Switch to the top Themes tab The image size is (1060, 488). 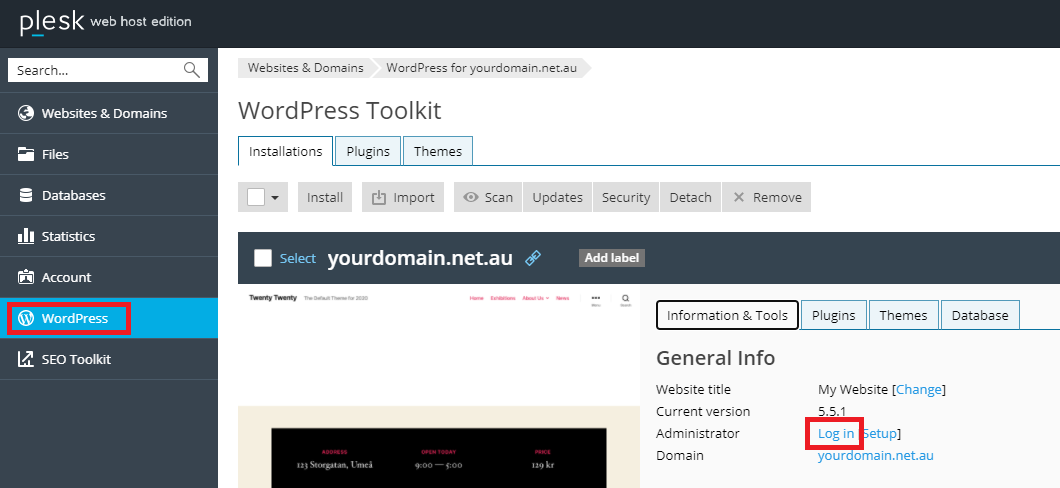point(438,151)
